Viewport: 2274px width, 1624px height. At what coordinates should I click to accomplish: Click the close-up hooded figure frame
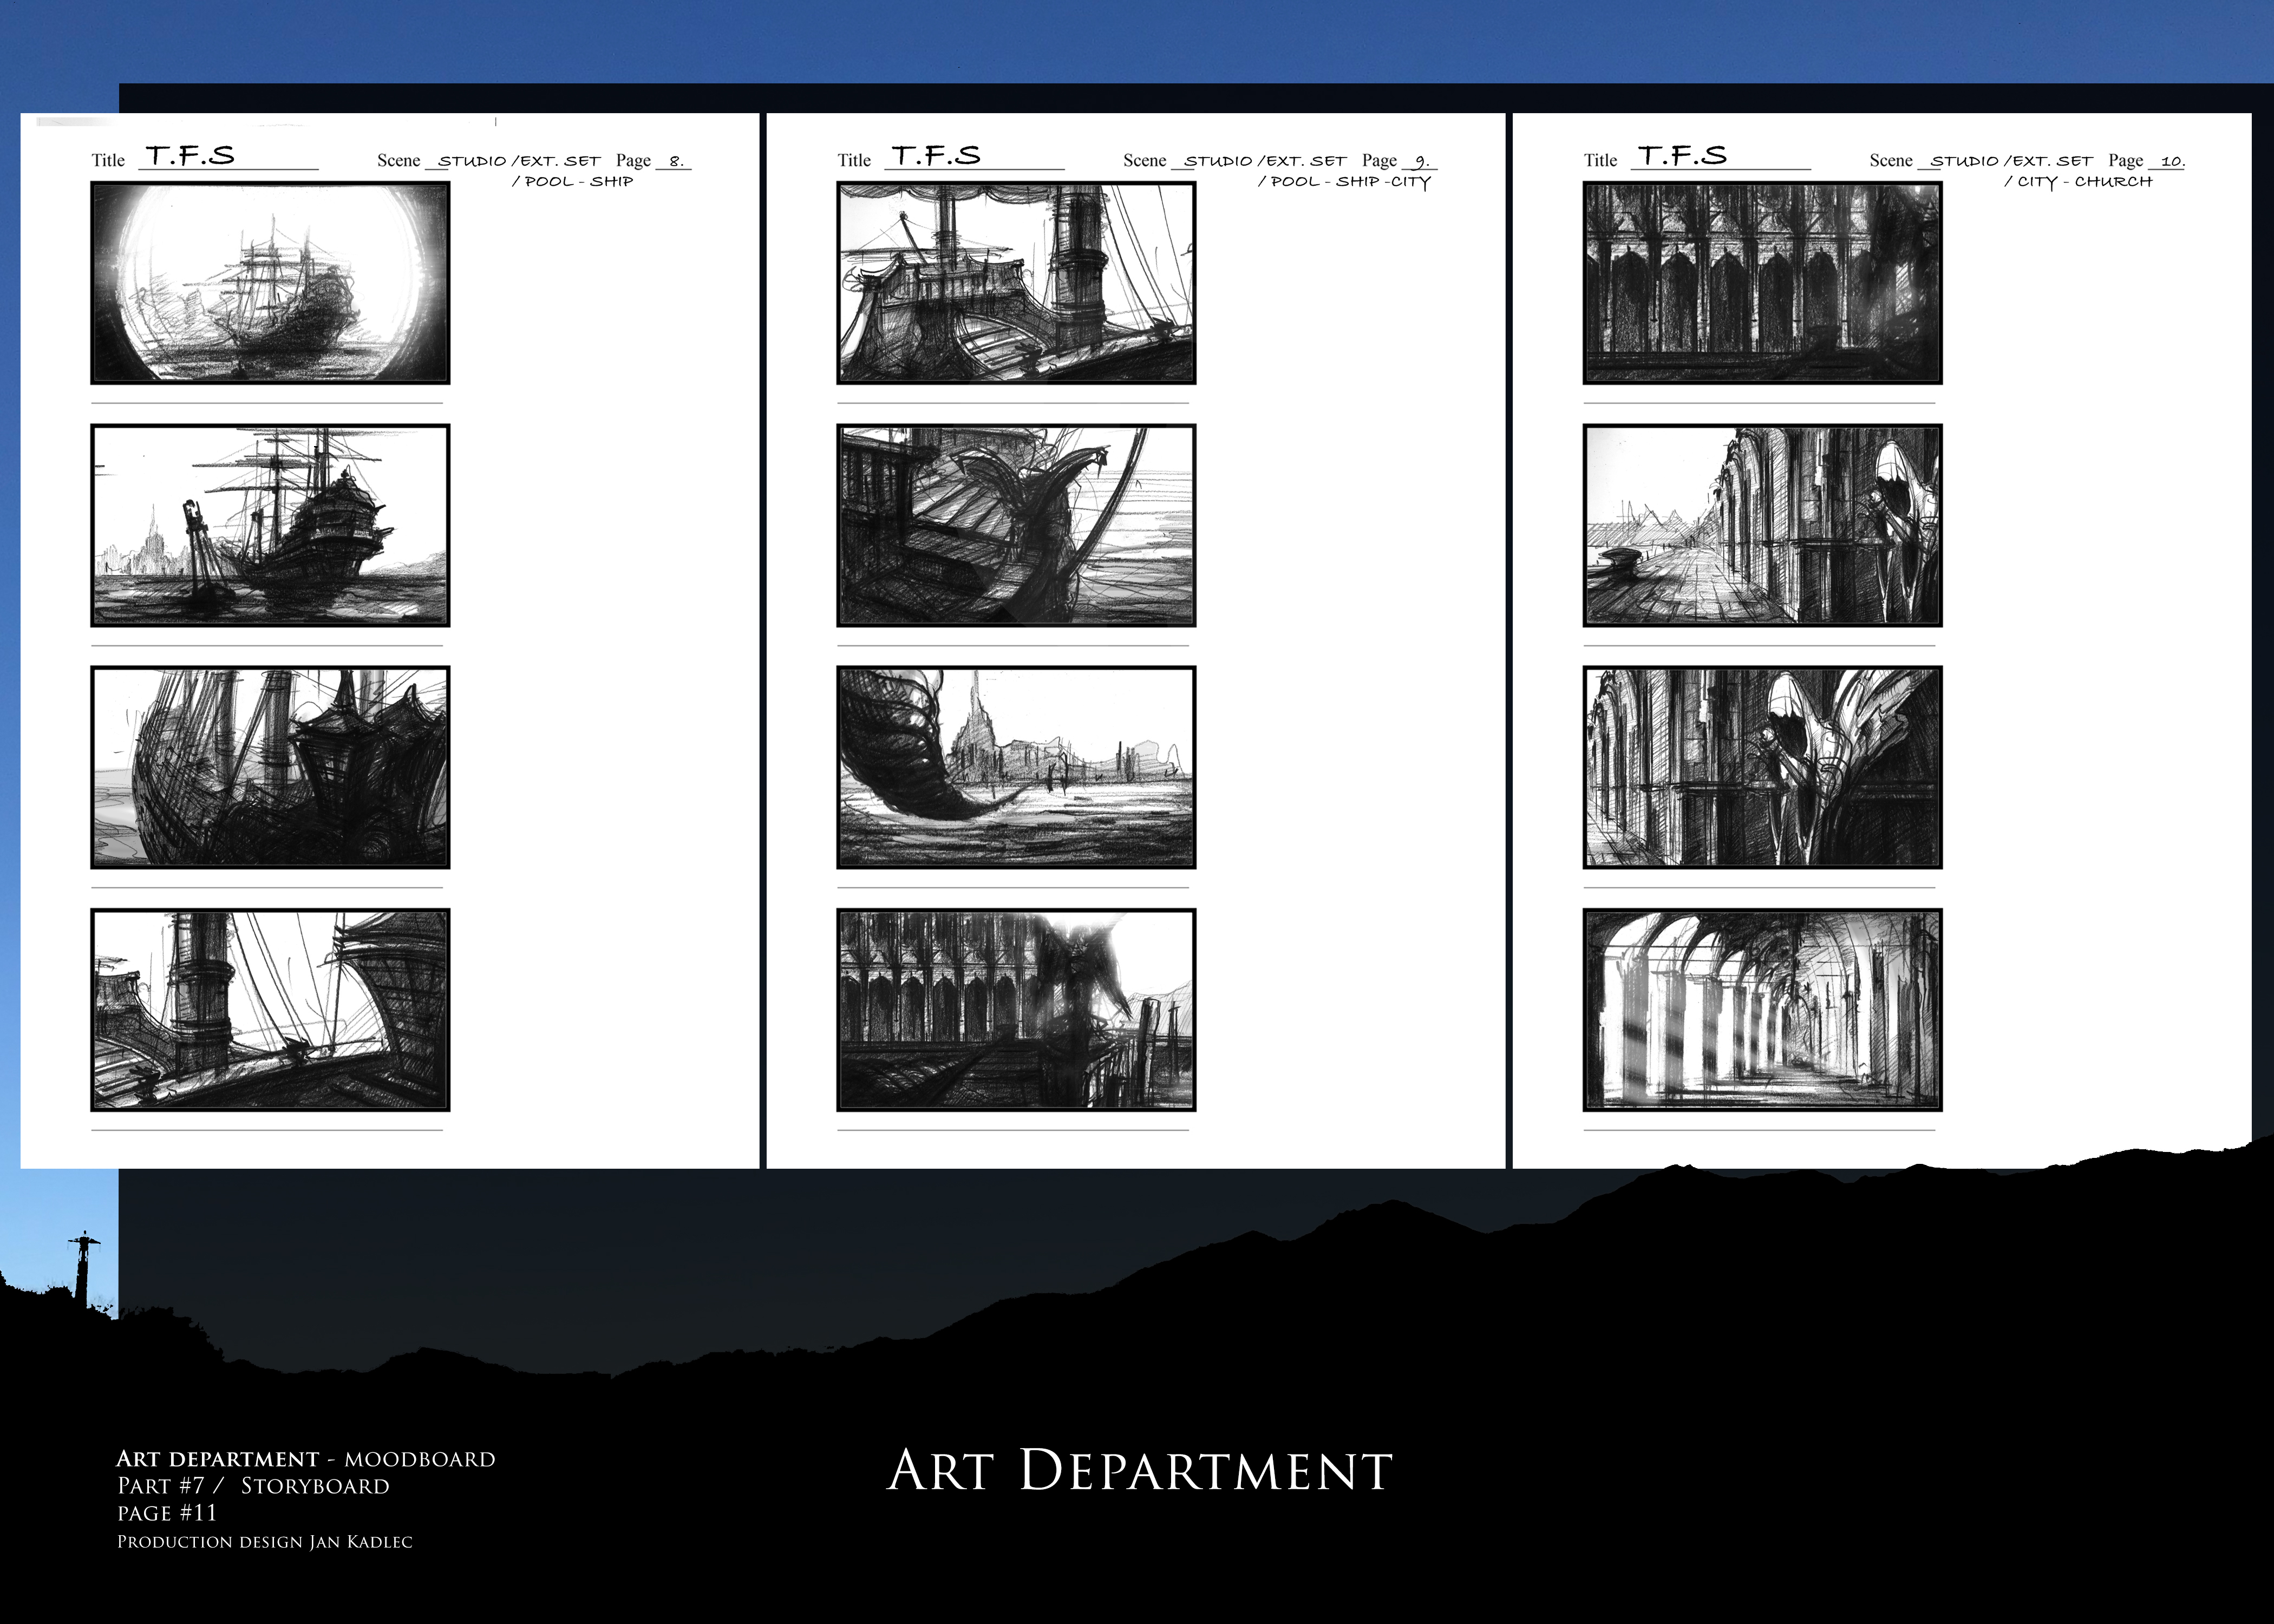tap(1762, 767)
